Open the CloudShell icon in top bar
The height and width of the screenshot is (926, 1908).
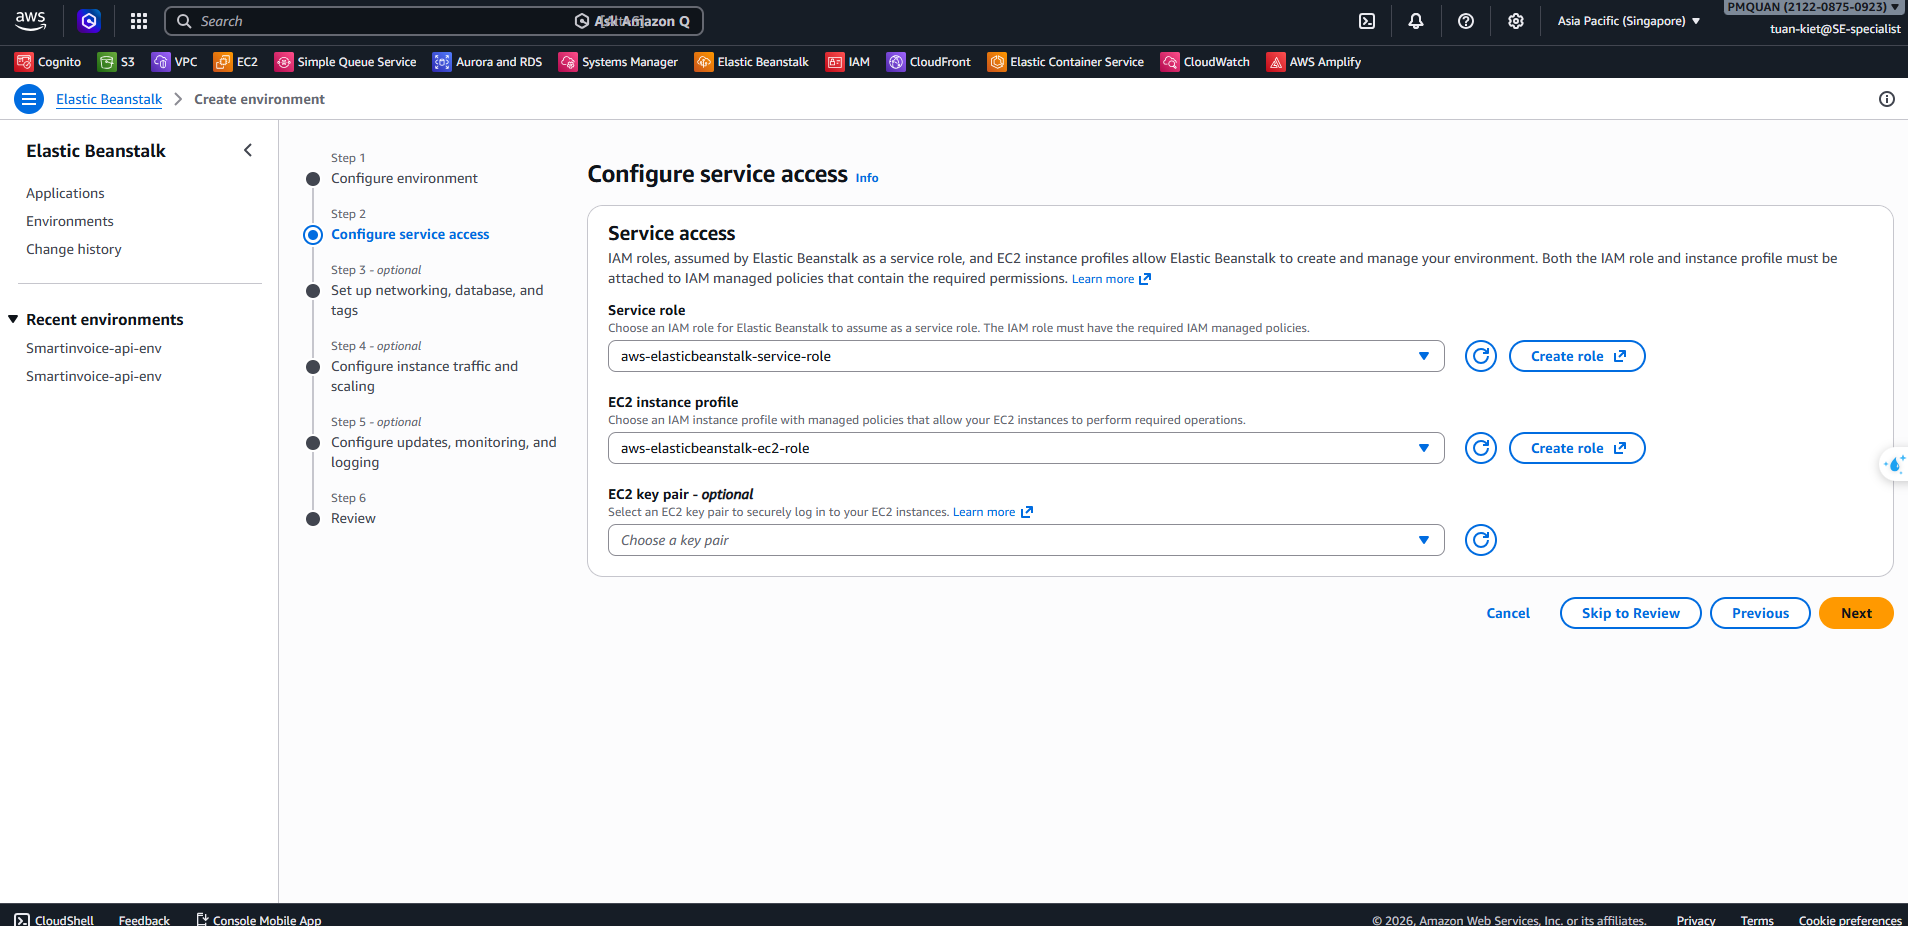1367,21
